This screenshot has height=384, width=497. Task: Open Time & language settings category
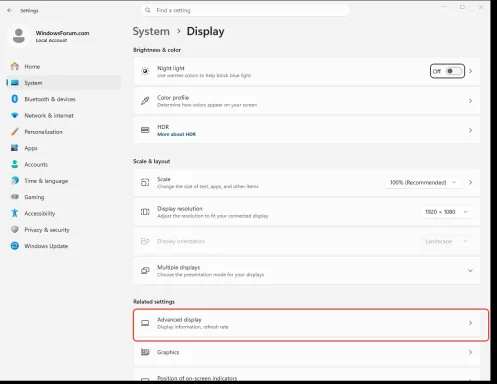64,180
